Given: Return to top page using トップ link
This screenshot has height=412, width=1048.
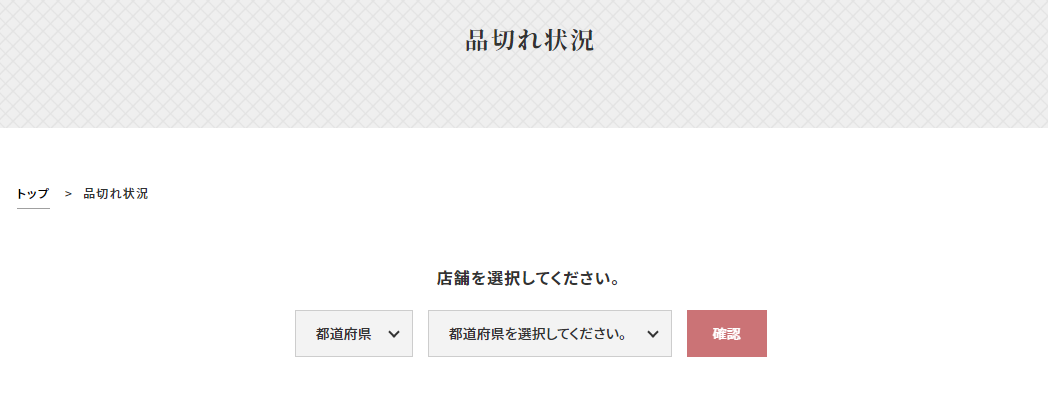Looking at the screenshot, I should tap(33, 194).
